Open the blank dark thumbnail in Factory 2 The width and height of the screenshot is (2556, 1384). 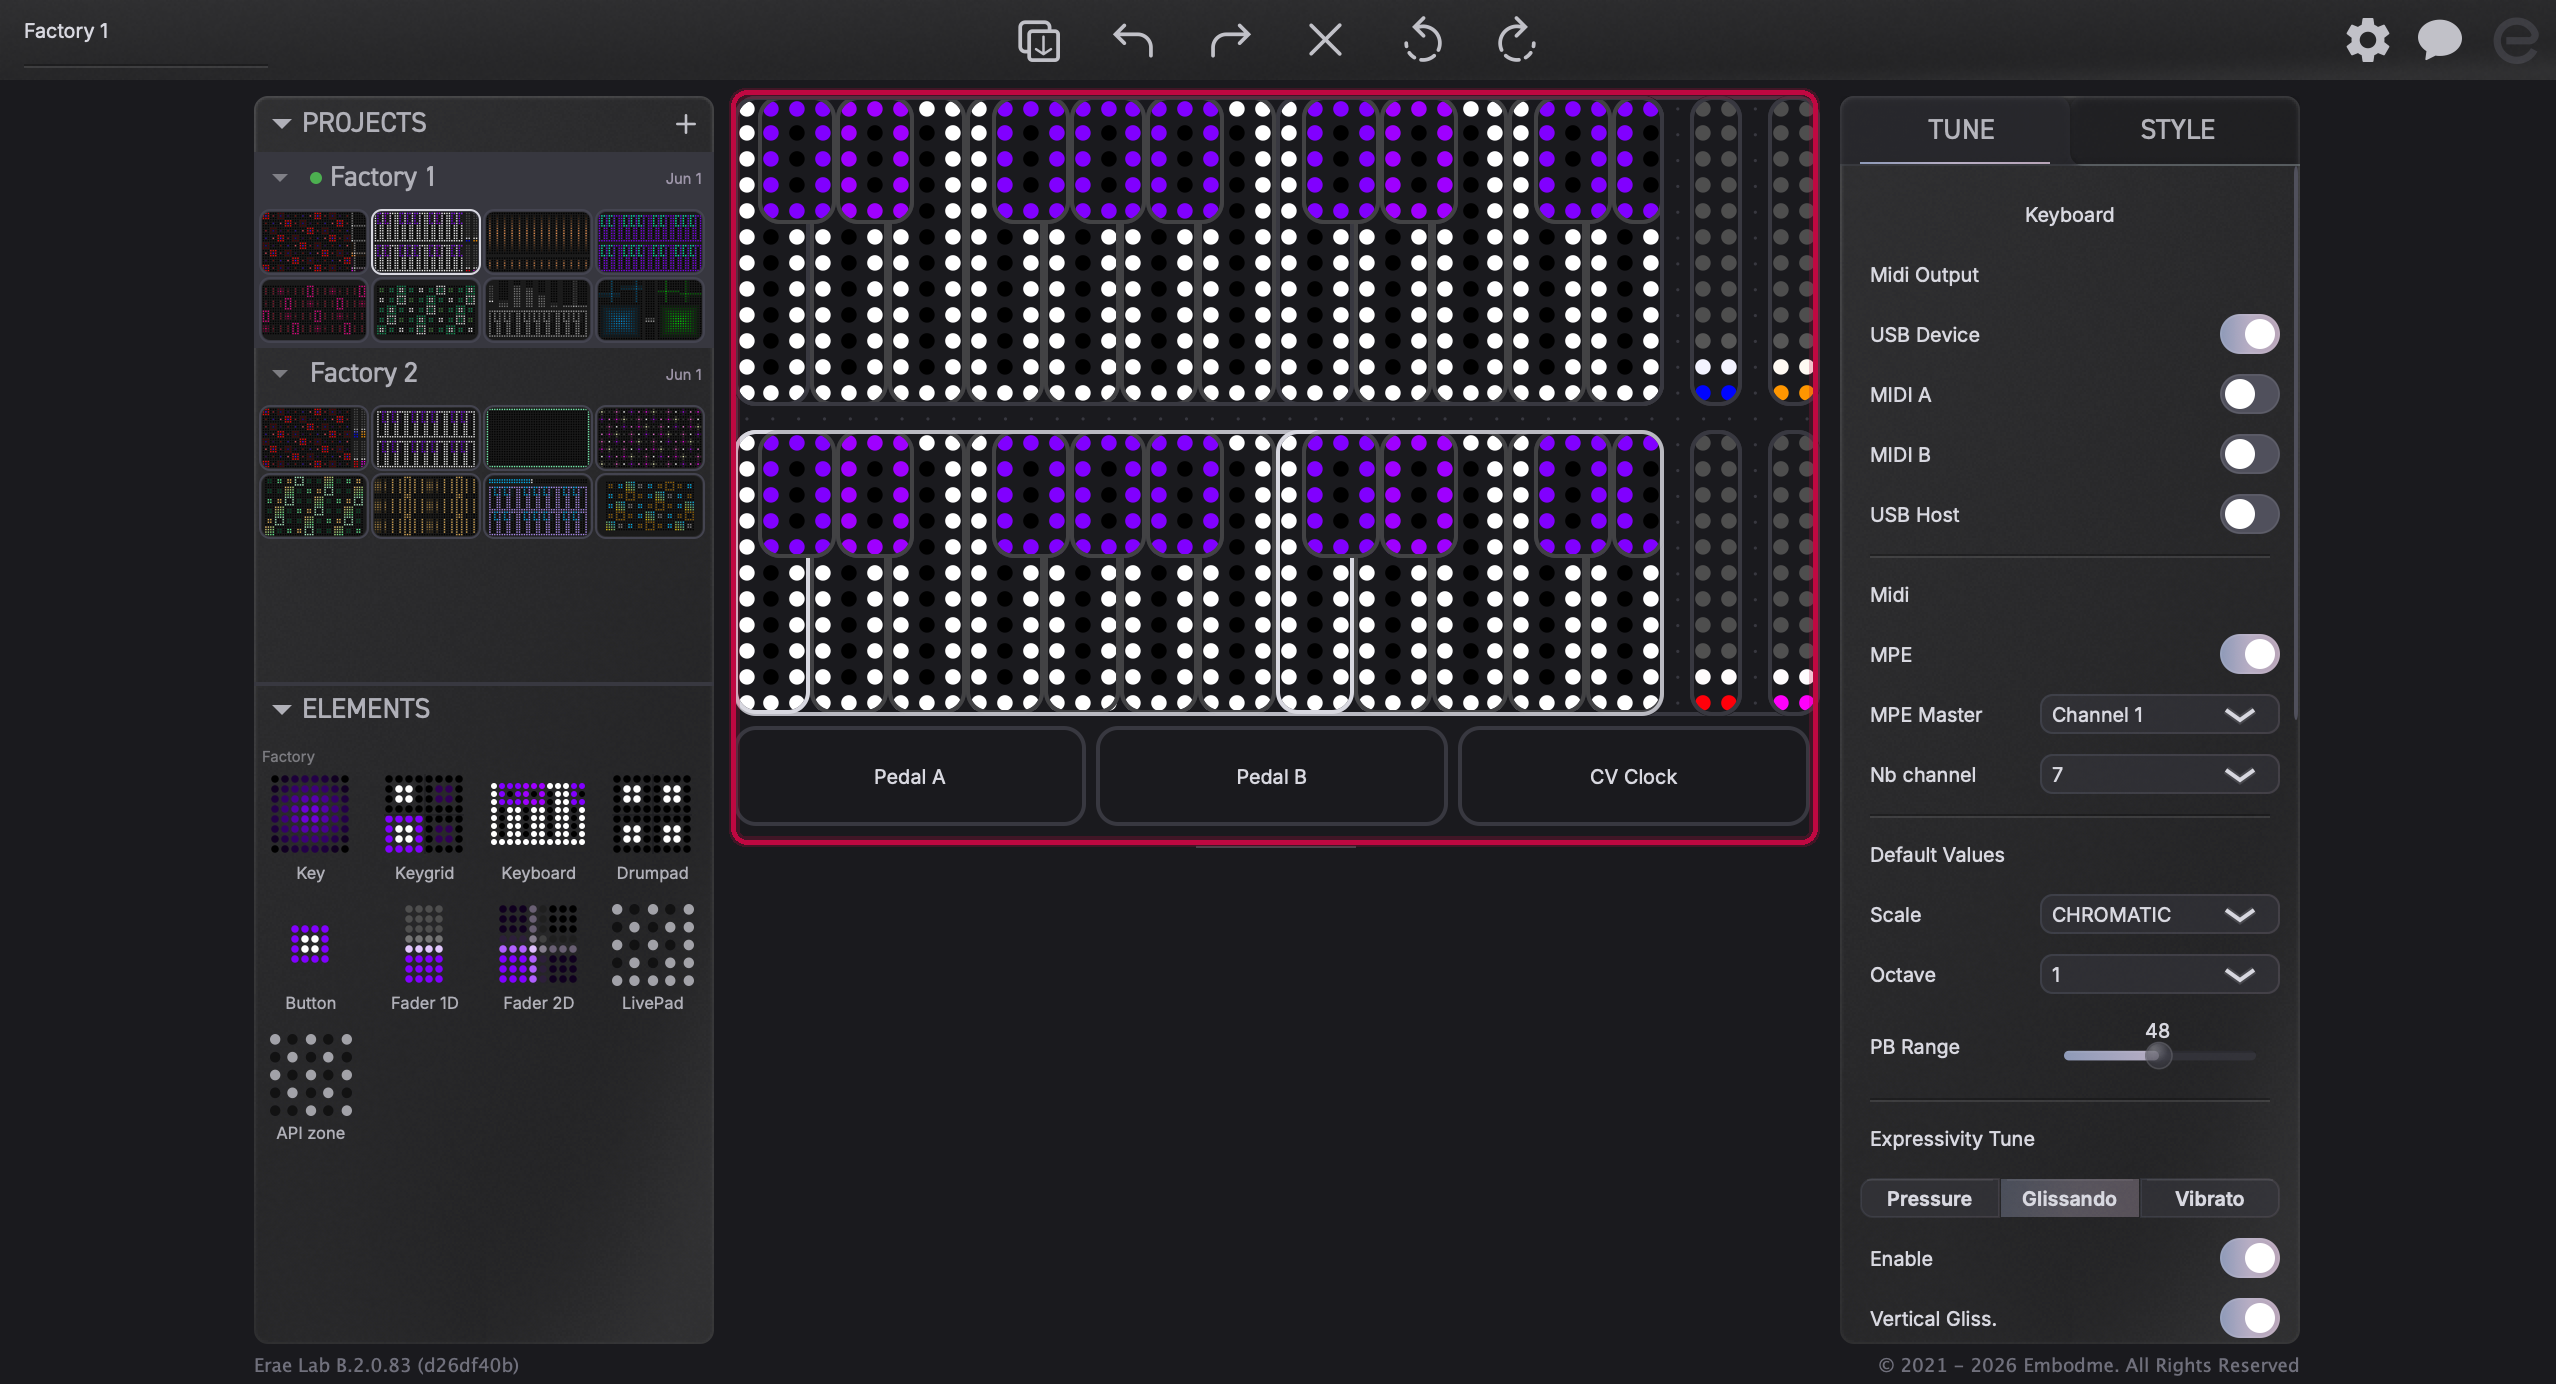click(538, 437)
